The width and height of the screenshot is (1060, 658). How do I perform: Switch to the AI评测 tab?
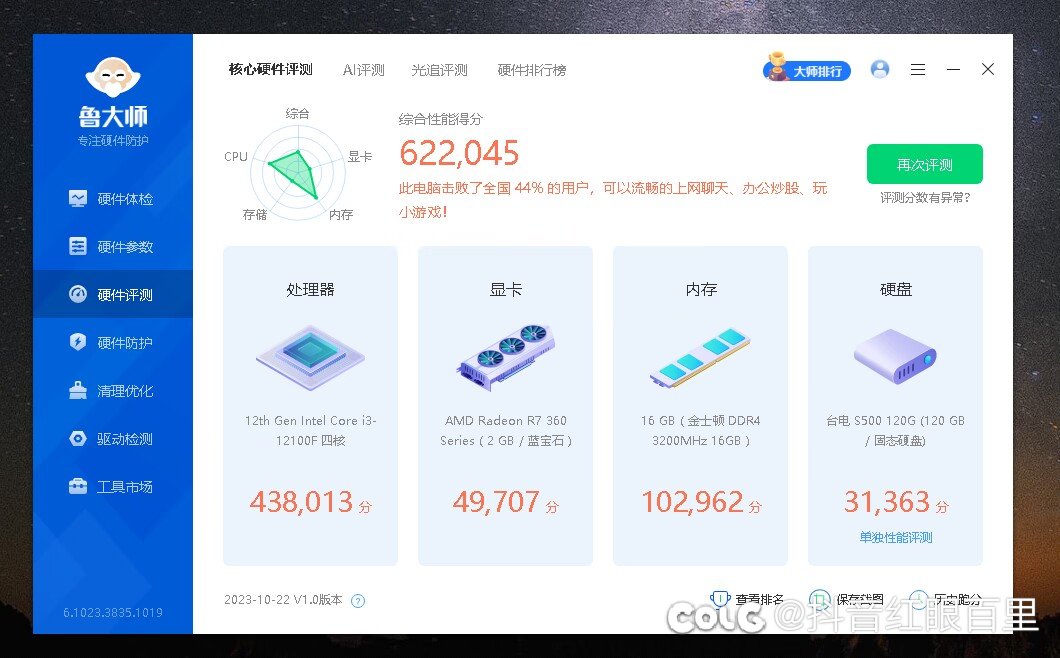[363, 70]
